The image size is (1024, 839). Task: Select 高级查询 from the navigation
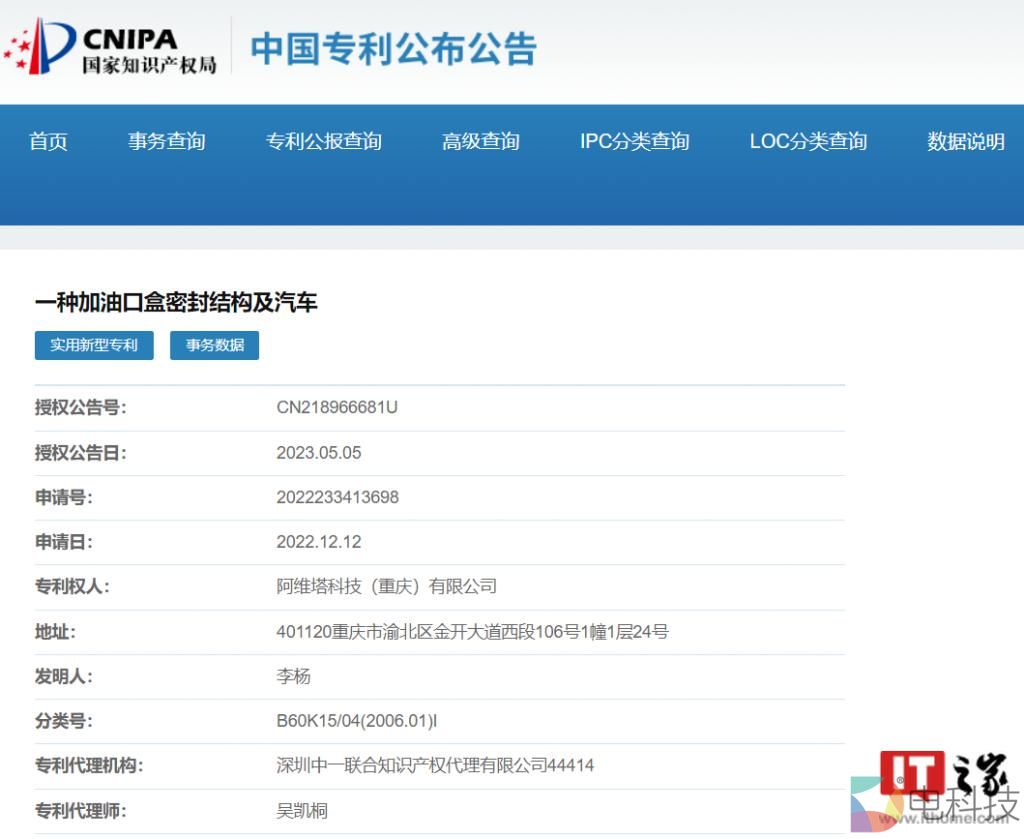(x=480, y=142)
